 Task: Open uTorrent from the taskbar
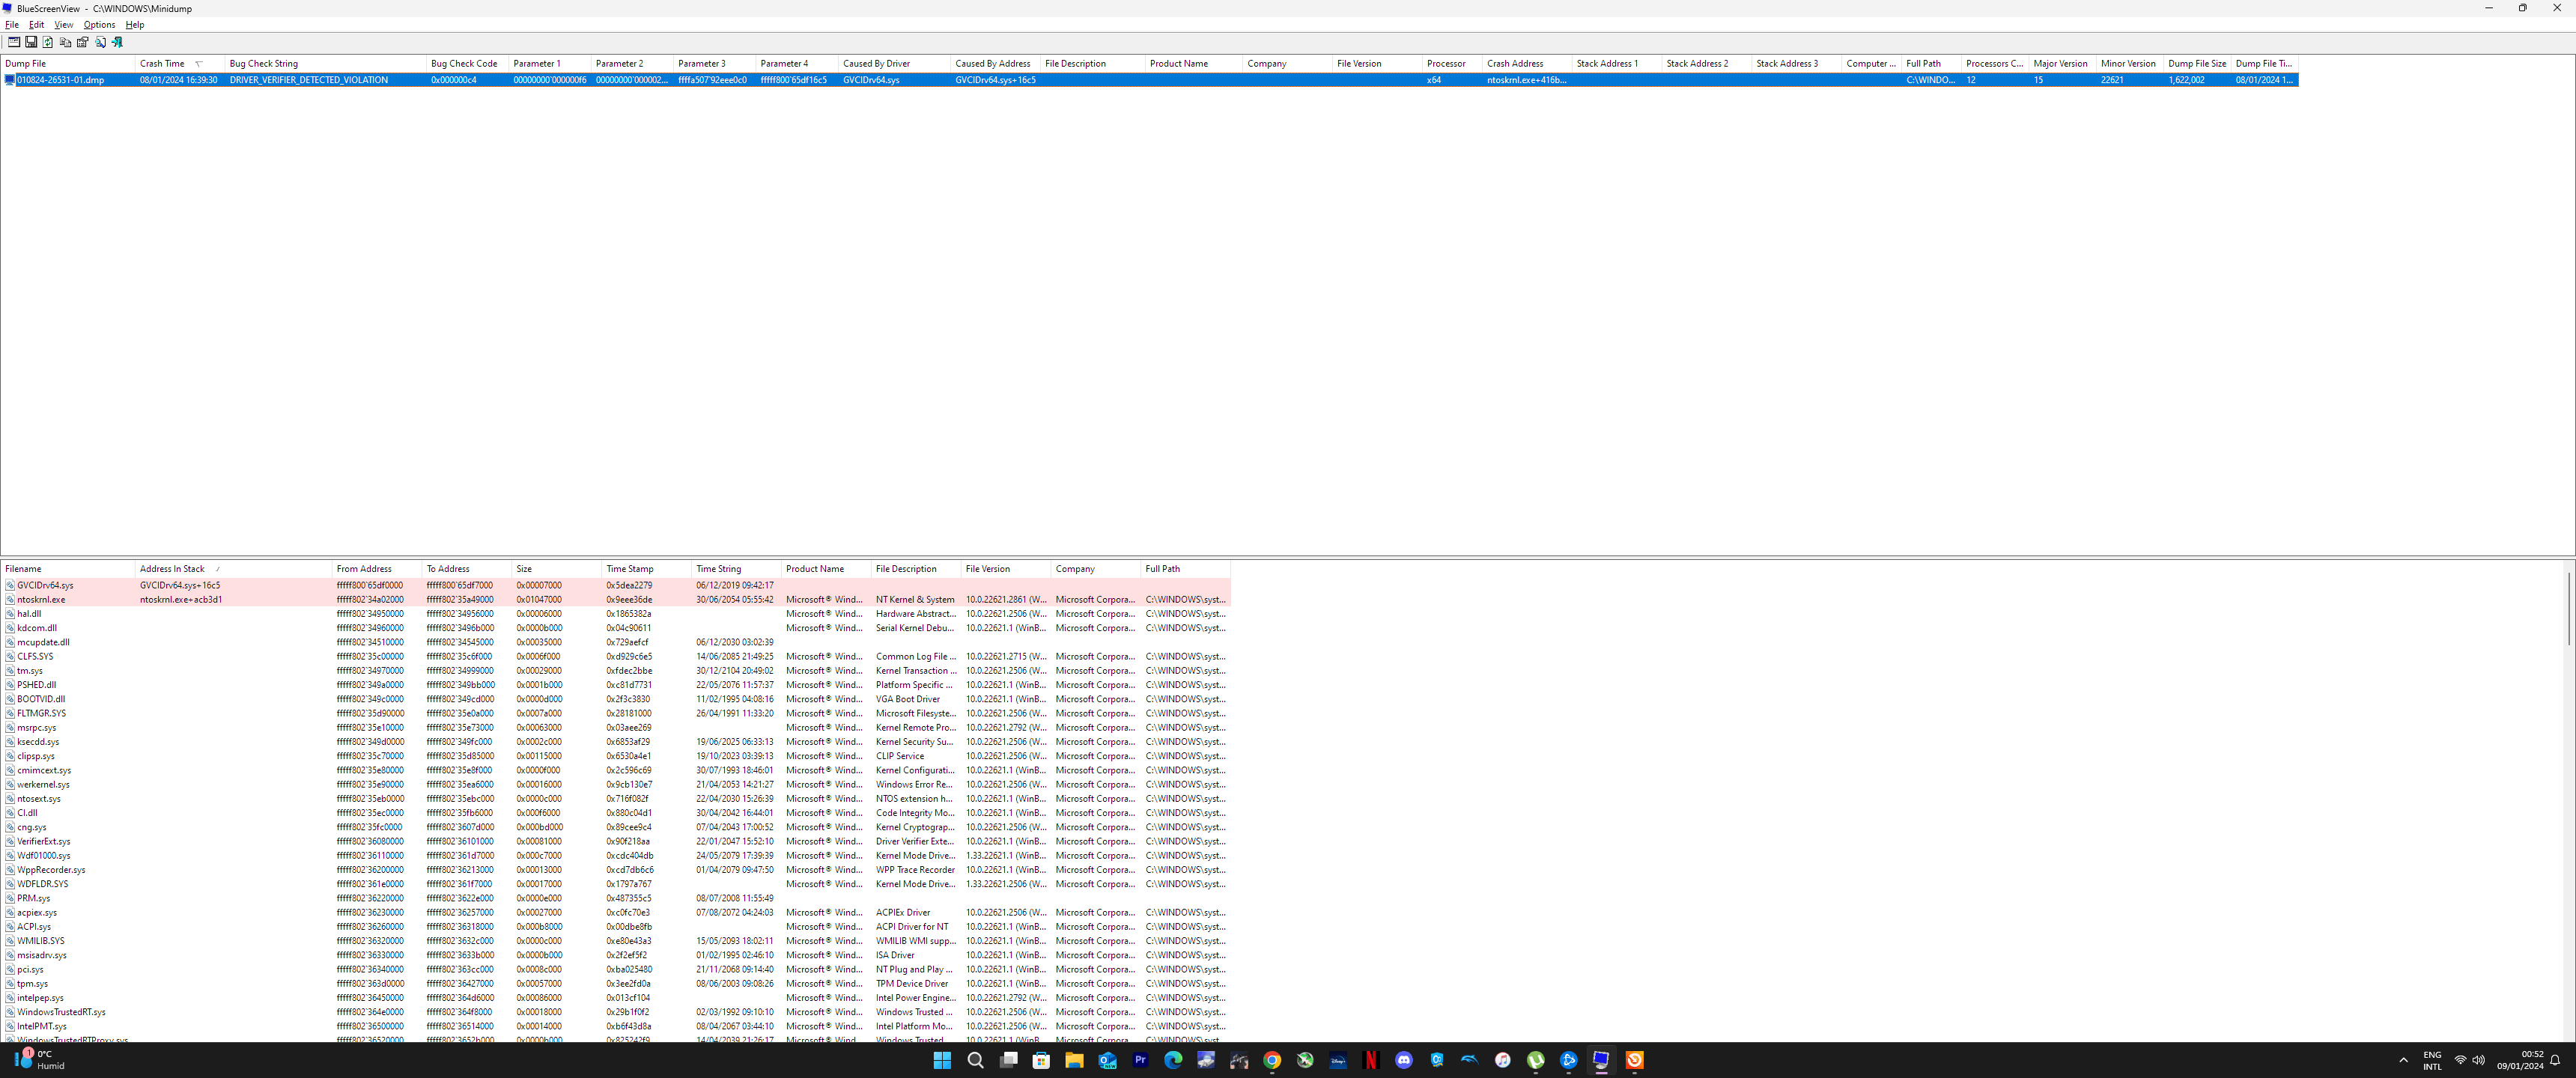pyautogui.click(x=1536, y=1060)
